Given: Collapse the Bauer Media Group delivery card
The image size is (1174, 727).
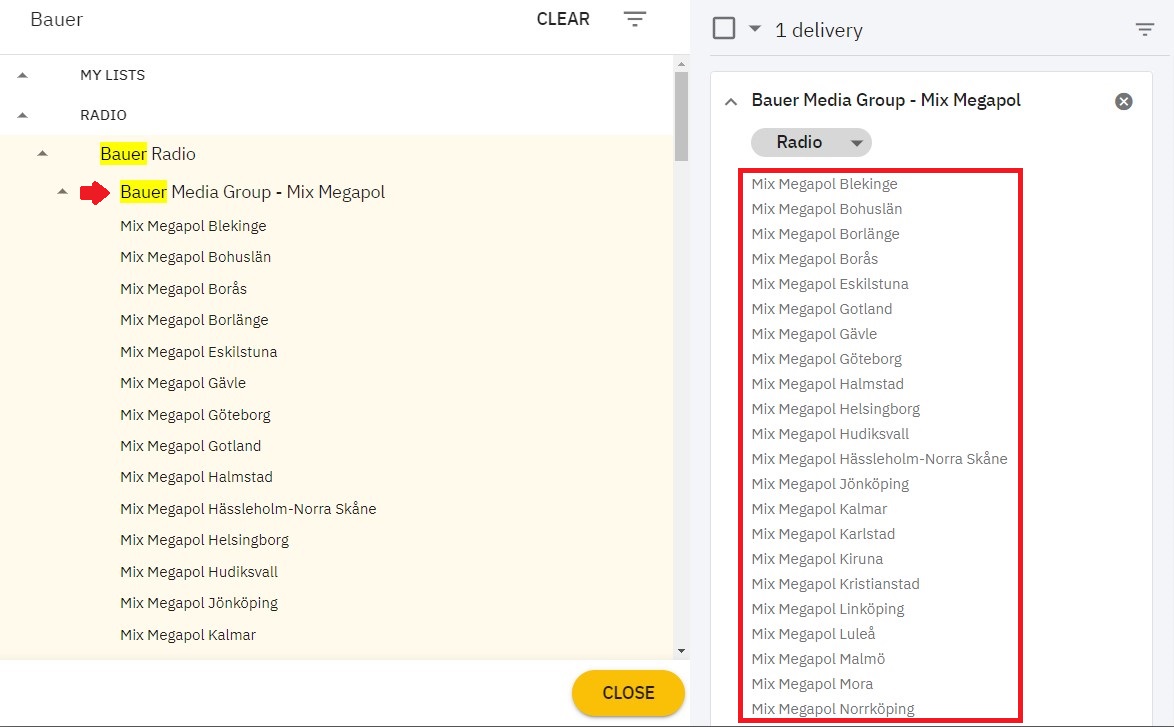Looking at the screenshot, I should [731, 101].
